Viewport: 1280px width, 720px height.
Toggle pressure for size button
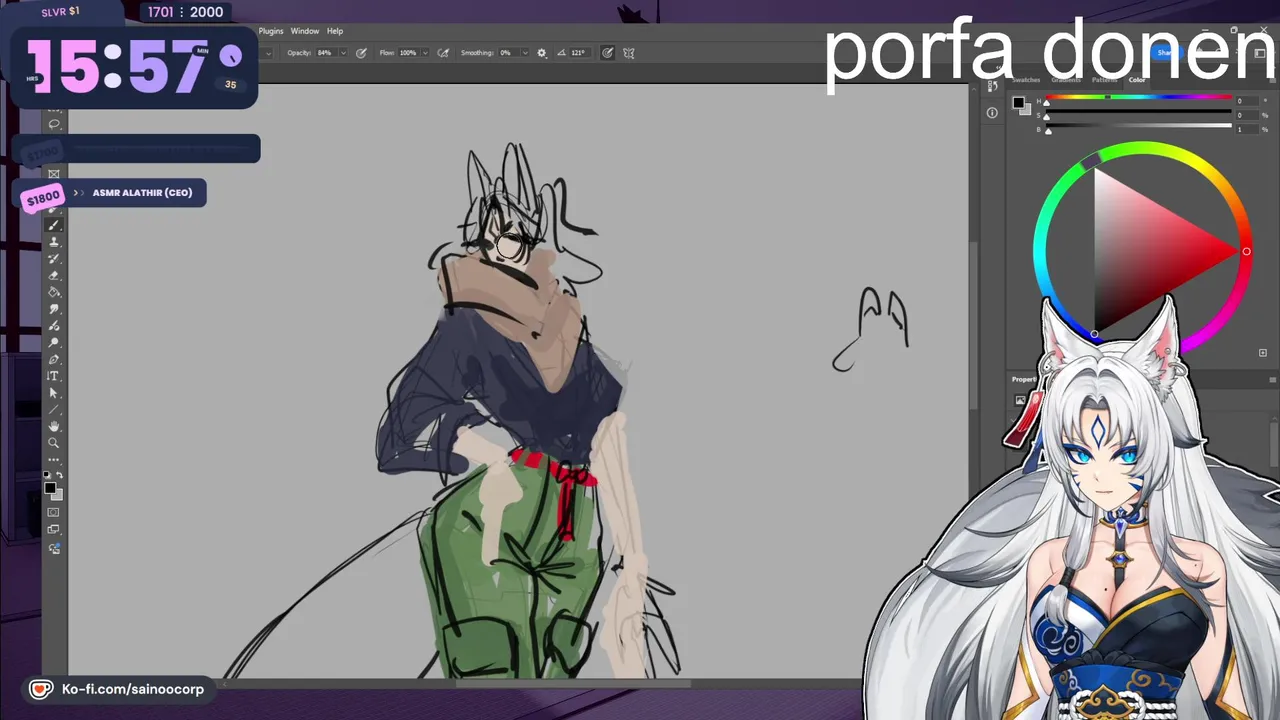(x=607, y=53)
